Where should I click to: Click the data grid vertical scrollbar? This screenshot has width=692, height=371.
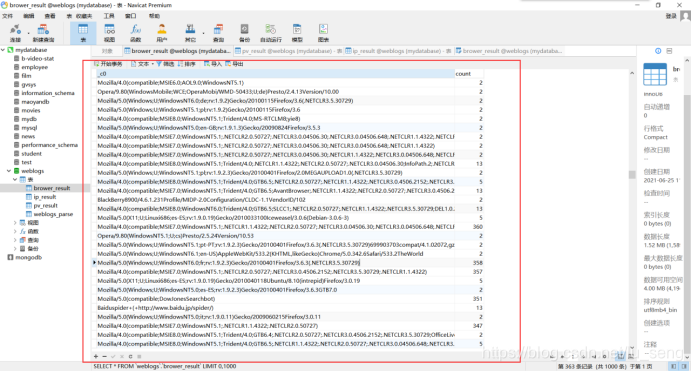(x=632, y=175)
